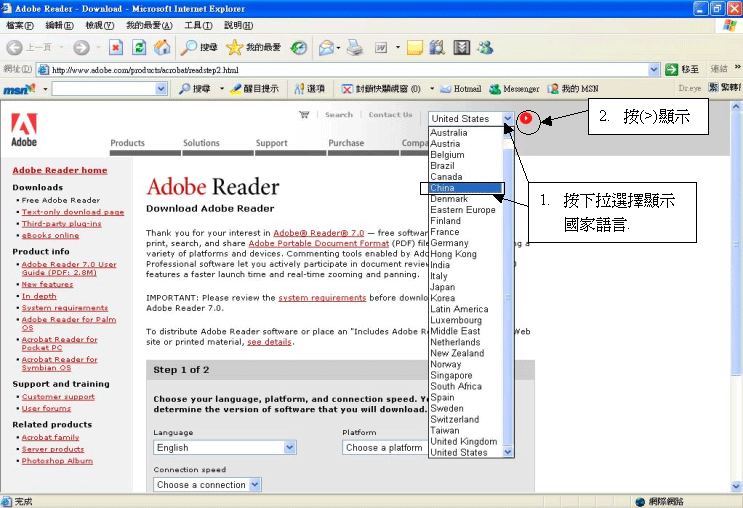Click the Products navigation tab
The height and width of the screenshot is (508, 743).
pos(127,143)
